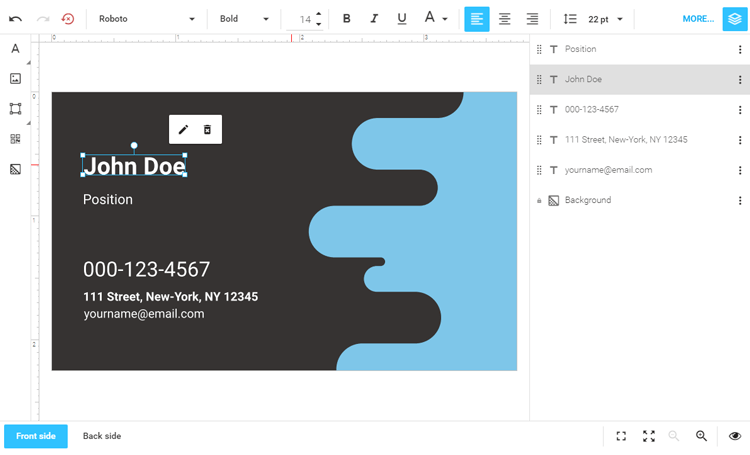
Task: Click the zoom in magnifier icon
Action: click(x=701, y=436)
